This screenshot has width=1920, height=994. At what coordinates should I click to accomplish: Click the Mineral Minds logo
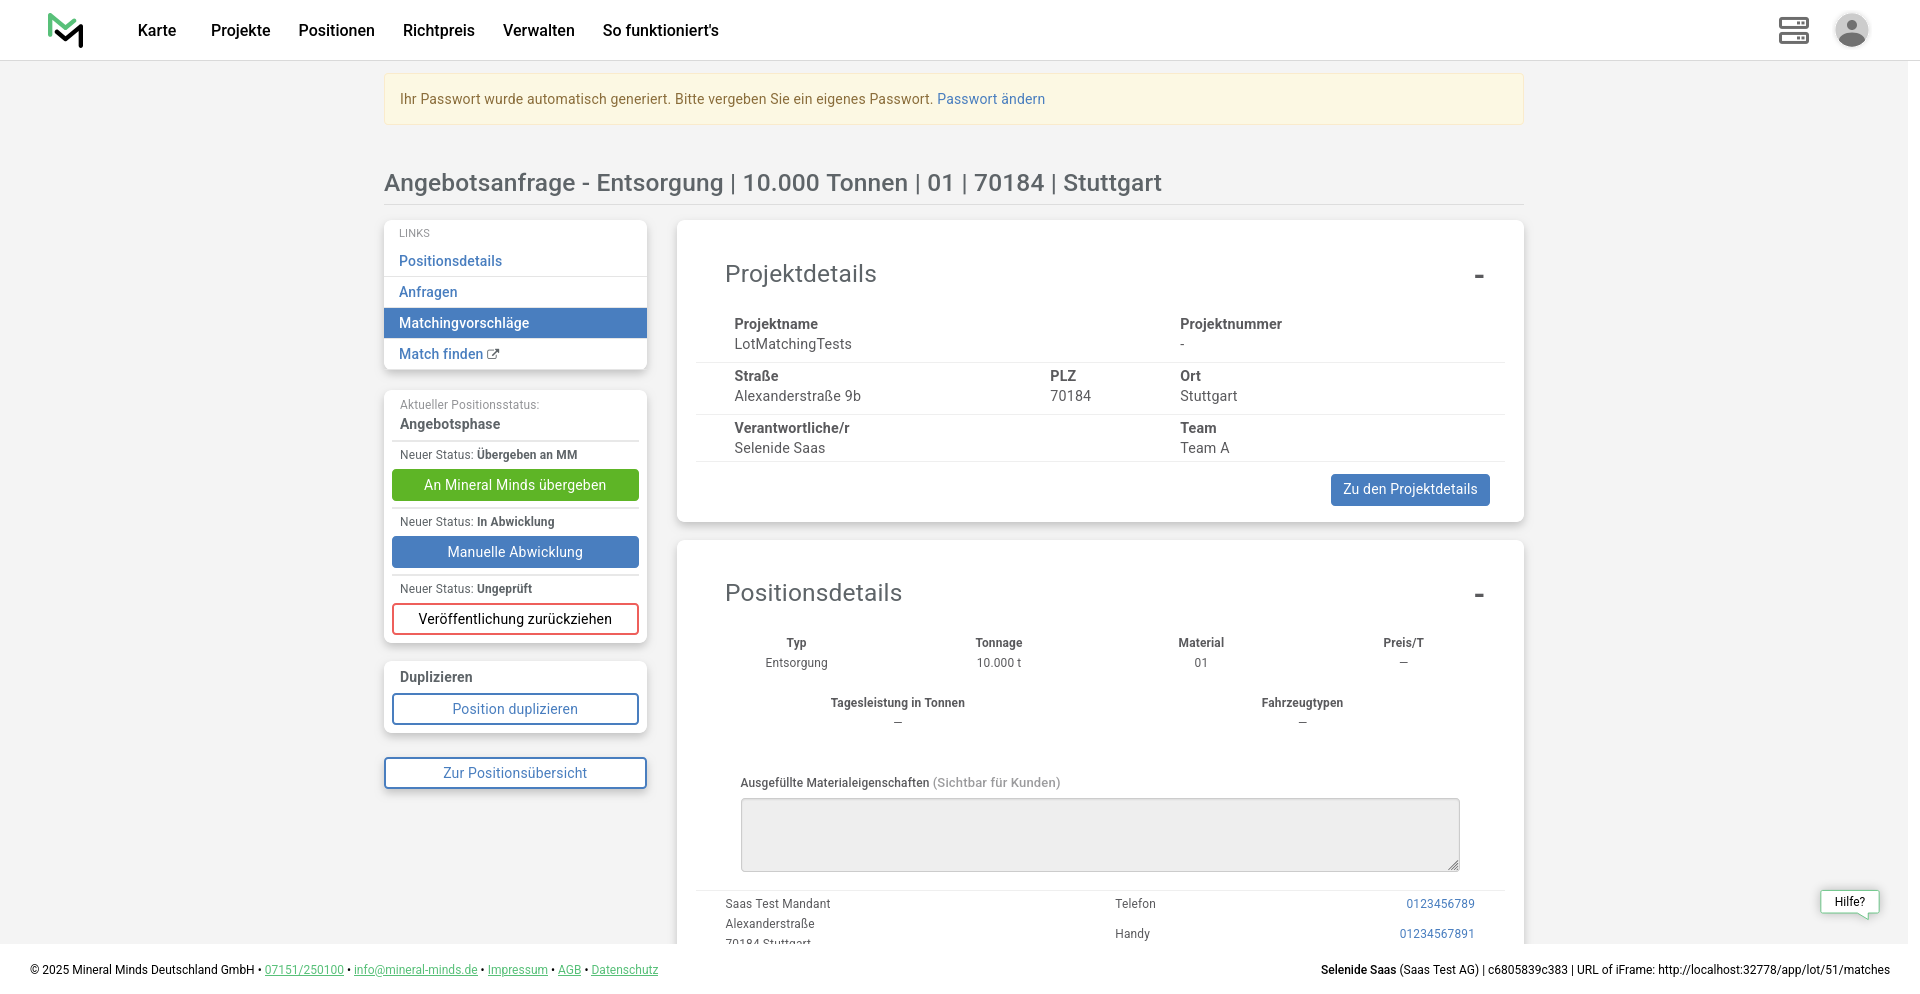[x=66, y=30]
